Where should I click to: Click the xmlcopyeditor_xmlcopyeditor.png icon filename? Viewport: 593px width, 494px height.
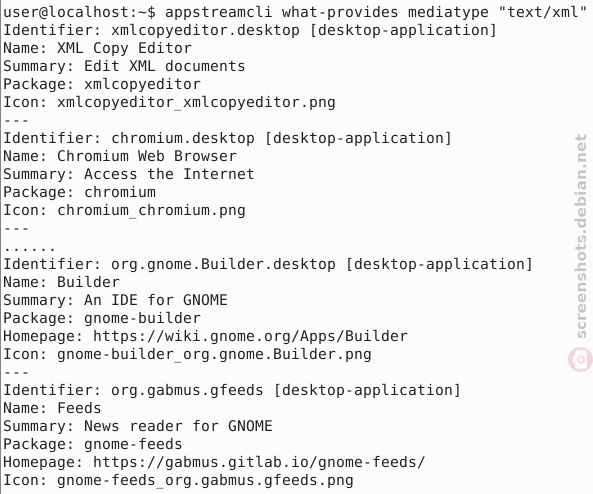point(196,102)
